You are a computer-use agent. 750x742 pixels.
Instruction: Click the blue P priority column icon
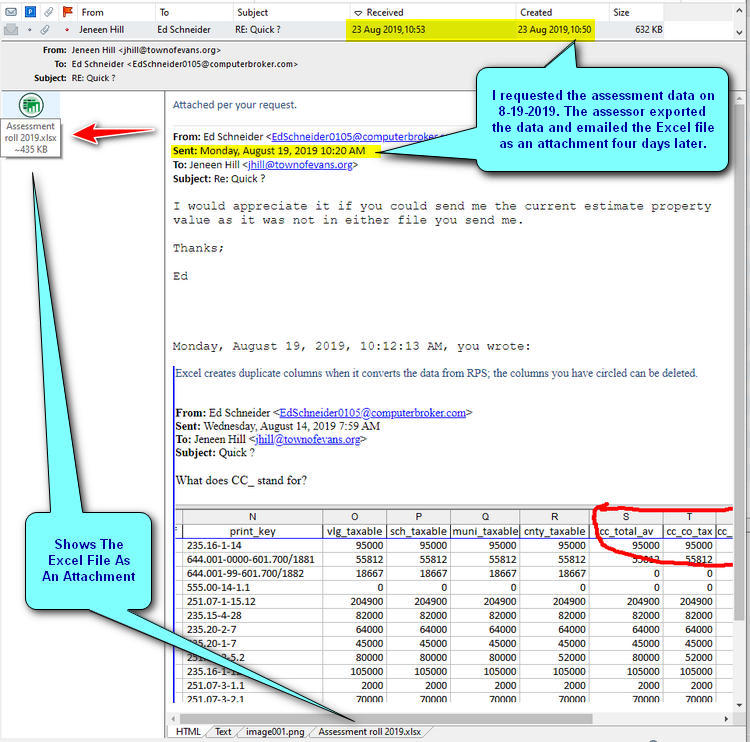(29, 12)
